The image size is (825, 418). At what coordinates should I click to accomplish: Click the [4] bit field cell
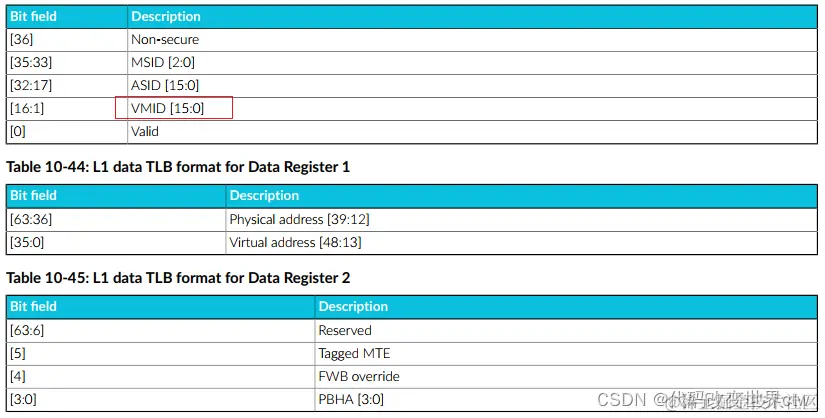click(160, 376)
